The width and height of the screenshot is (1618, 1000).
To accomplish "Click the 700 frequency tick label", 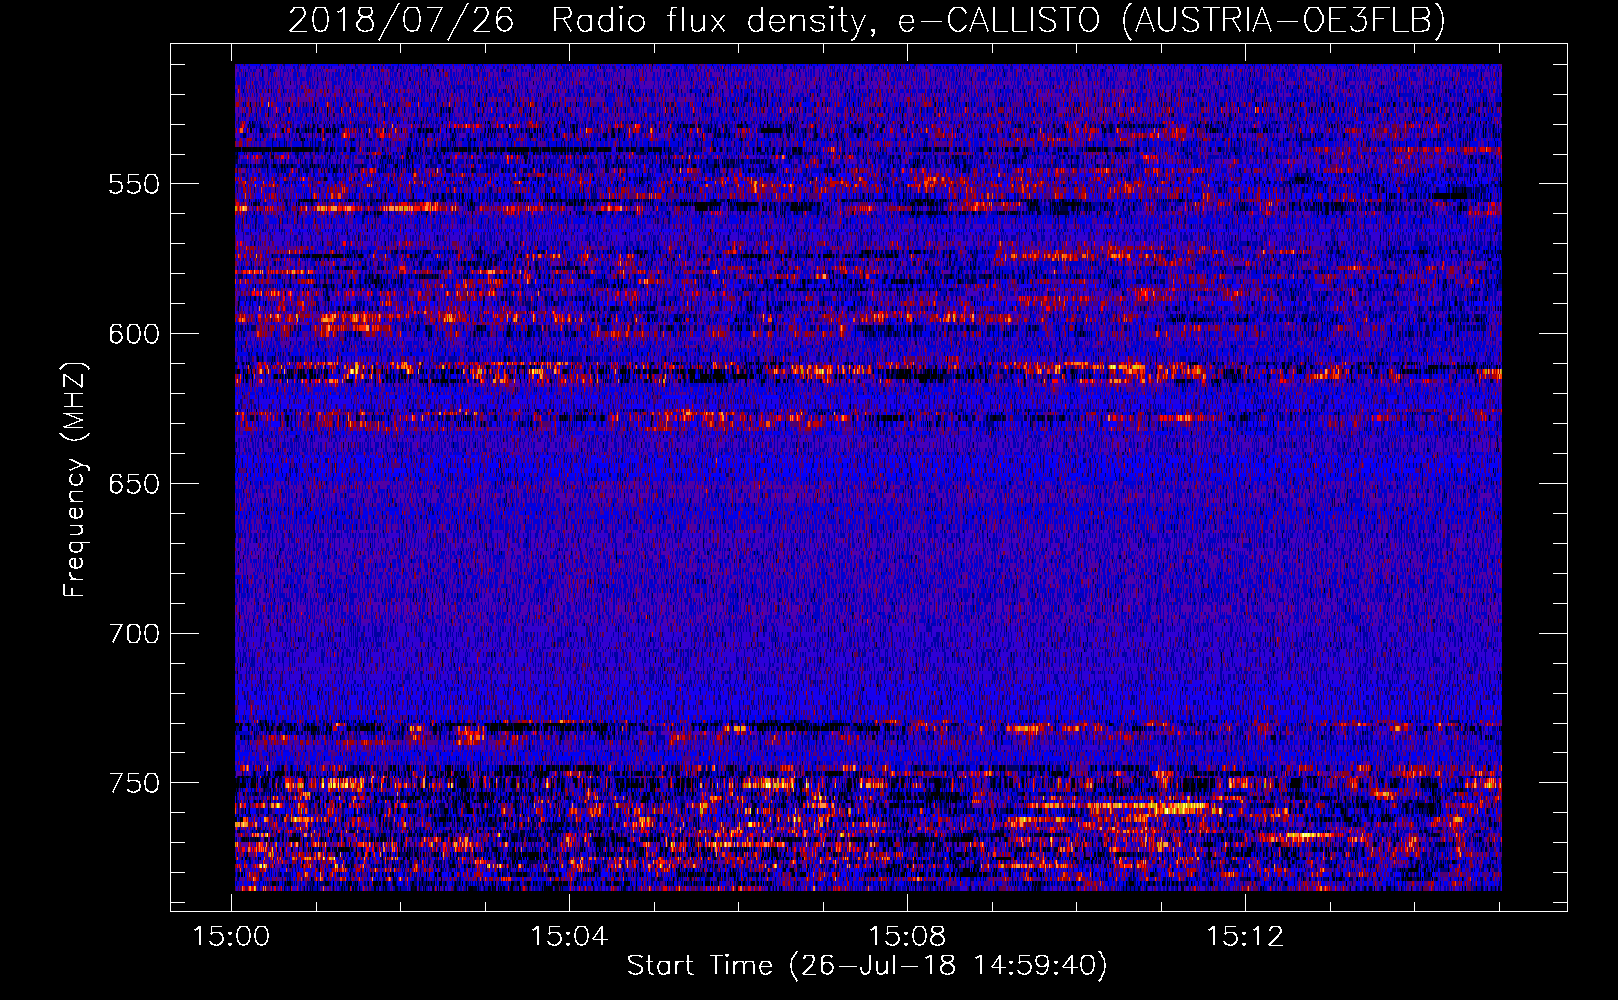I will pos(133,634).
